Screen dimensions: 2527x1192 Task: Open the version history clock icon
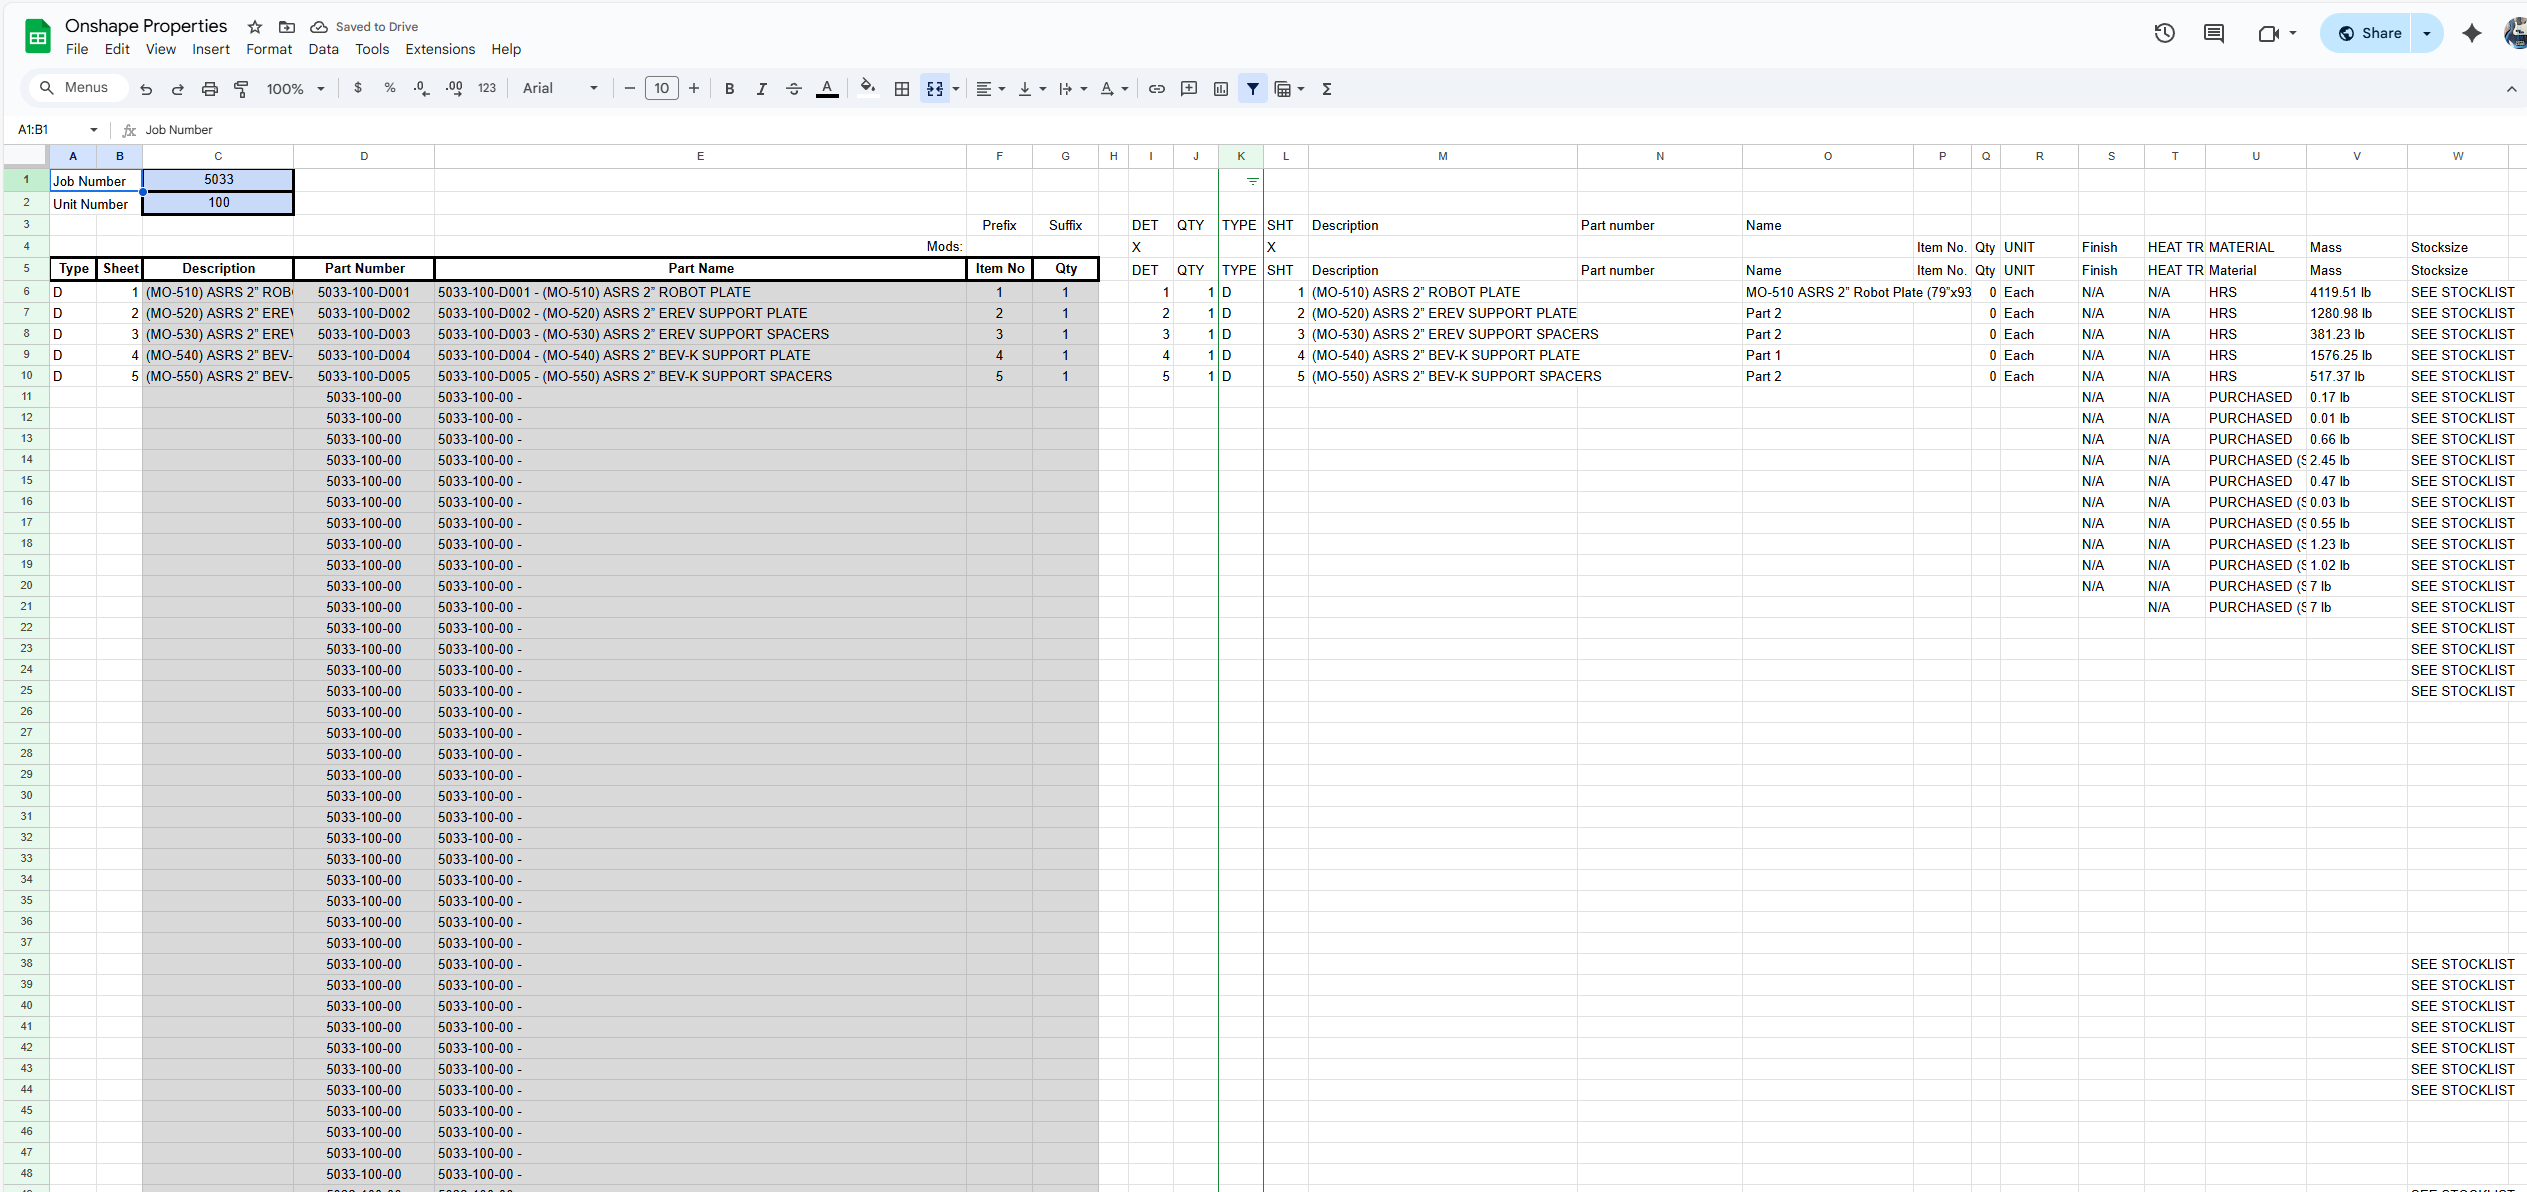tap(2164, 33)
